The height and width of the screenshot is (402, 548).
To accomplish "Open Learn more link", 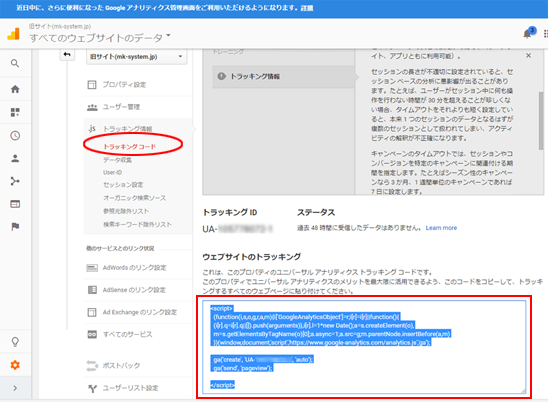I will point(441,228).
